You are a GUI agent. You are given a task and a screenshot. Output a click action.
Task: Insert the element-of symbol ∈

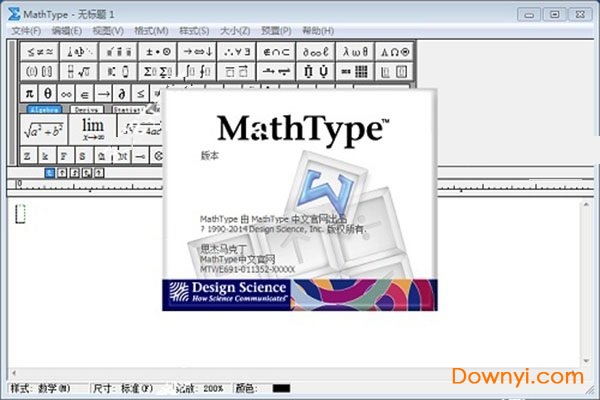coord(85,93)
